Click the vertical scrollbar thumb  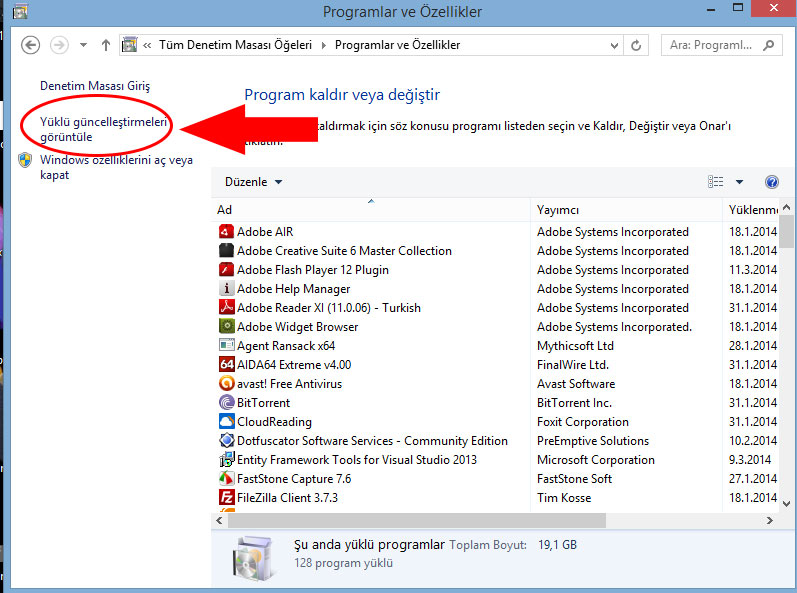point(786,230)
